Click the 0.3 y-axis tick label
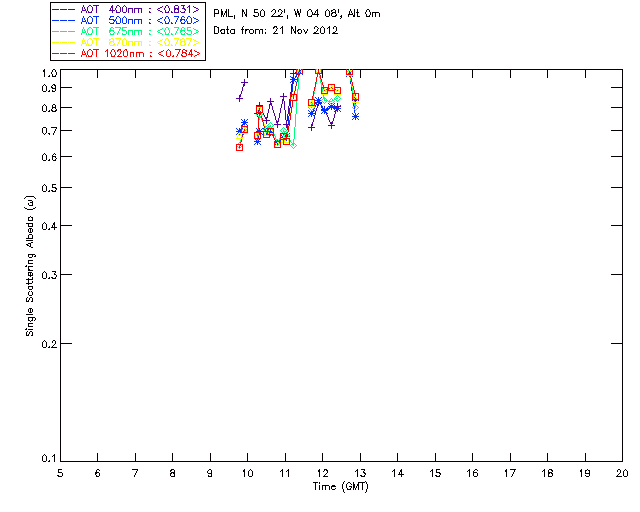The image size is (640, 512). (x=49, y=276)
